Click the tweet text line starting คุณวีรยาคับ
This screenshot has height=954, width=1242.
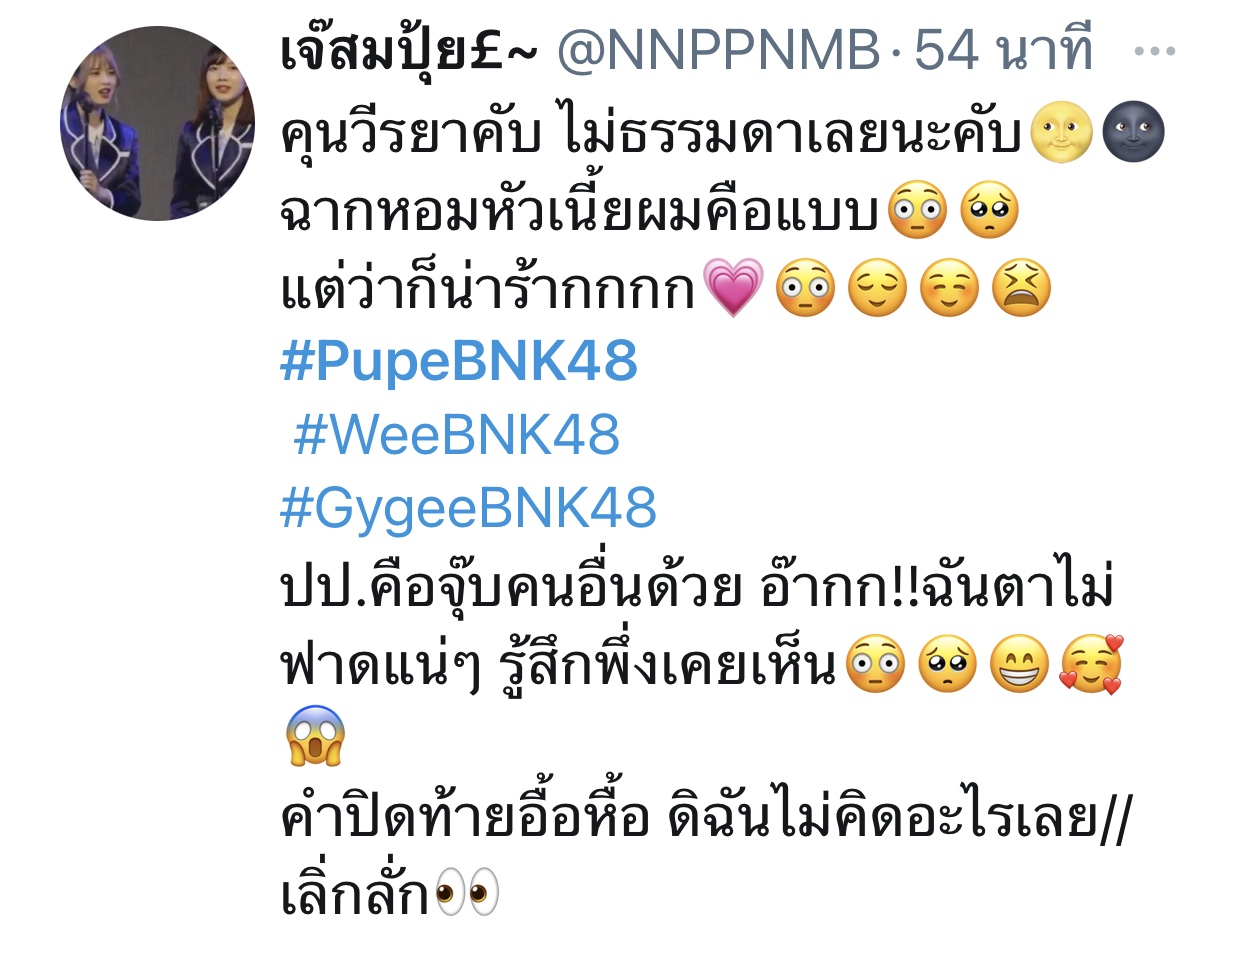click(x=653, y=134)
